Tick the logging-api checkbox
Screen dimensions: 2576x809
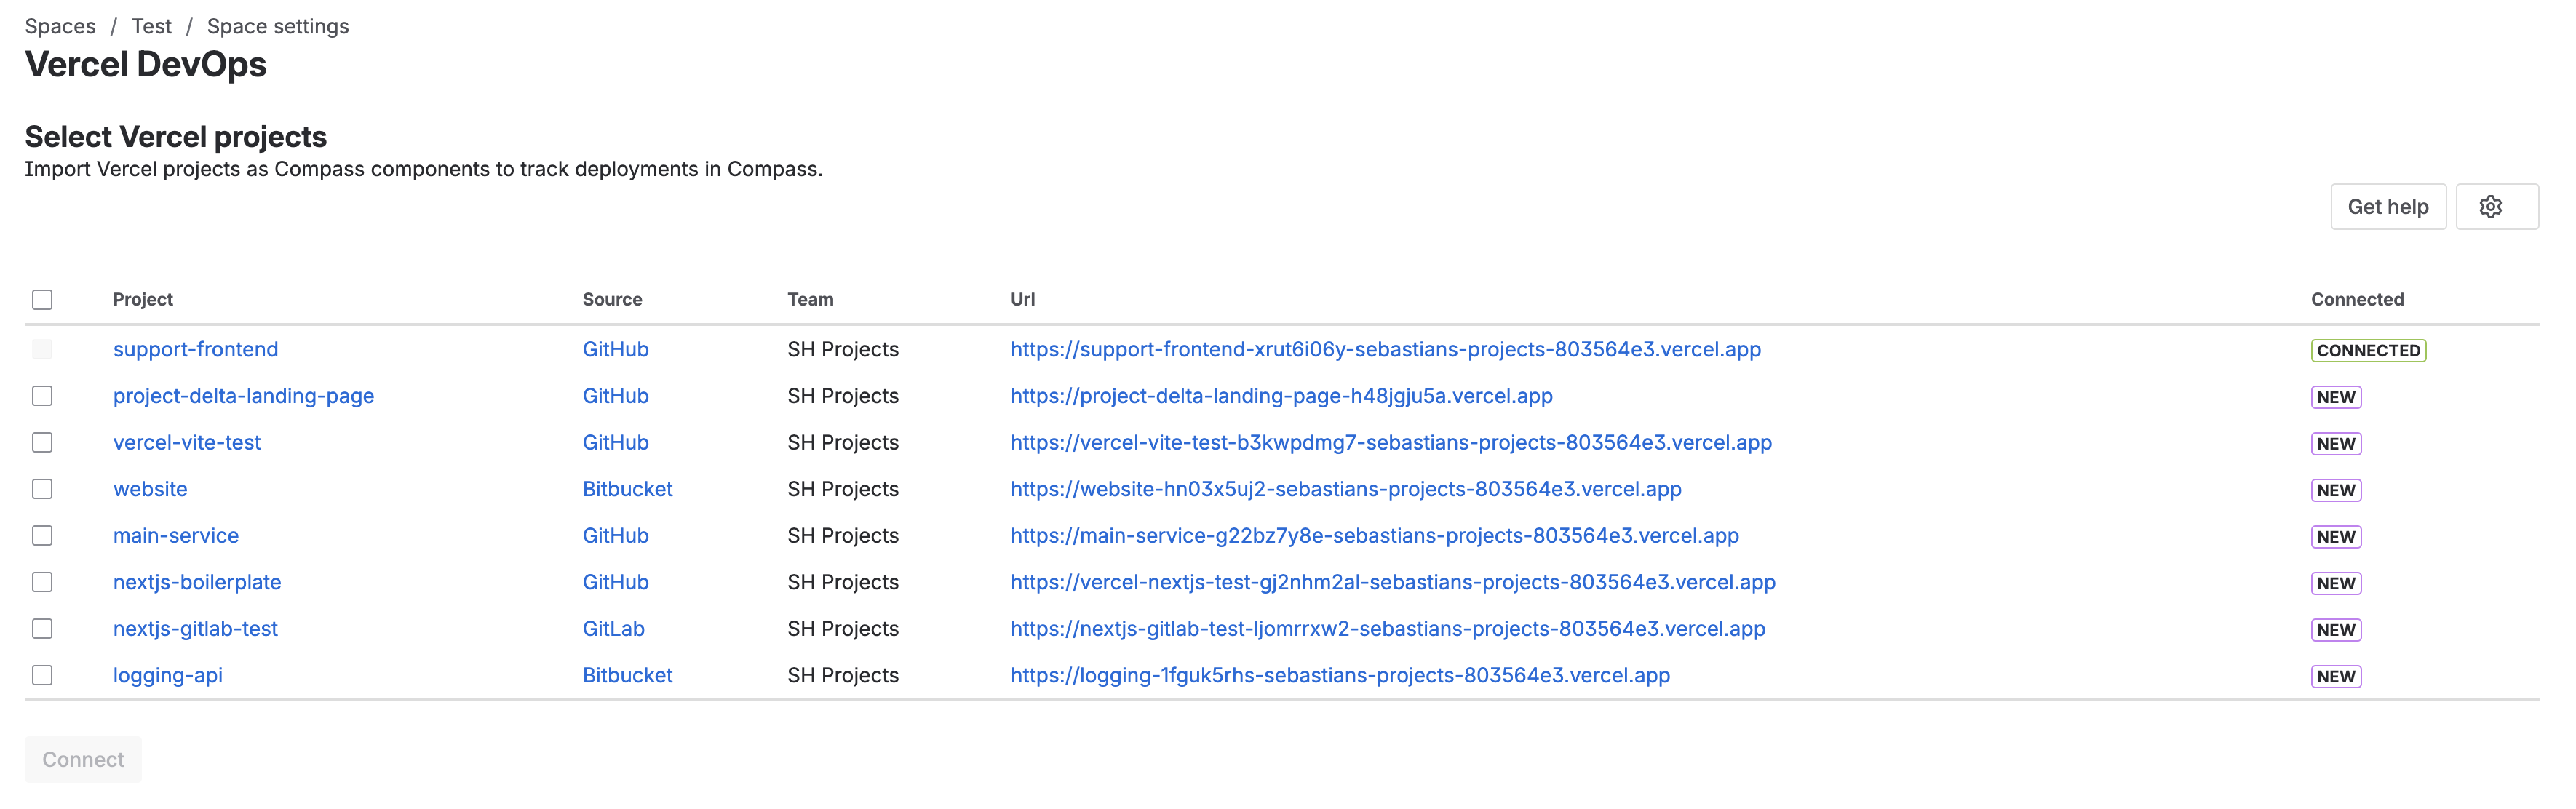[42, 675]
